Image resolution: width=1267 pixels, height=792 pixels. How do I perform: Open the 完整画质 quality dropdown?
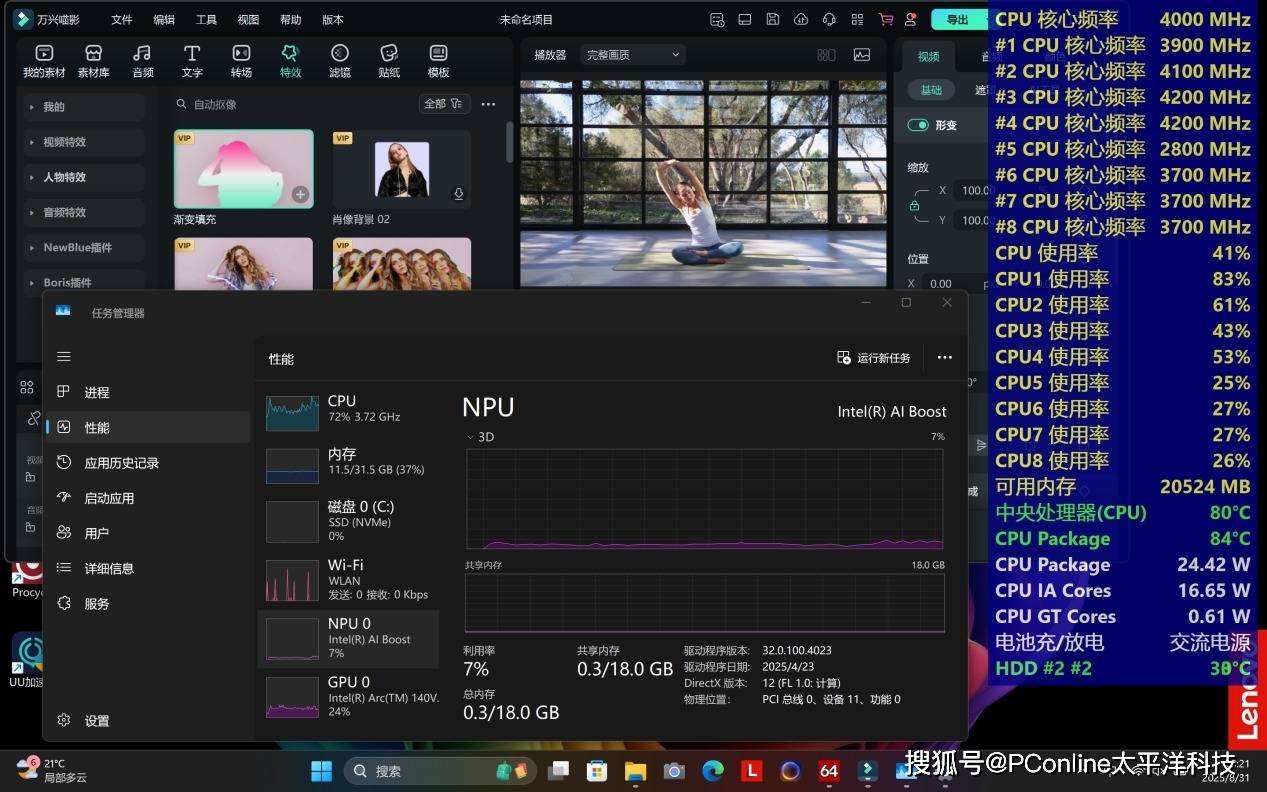[633, 55]
